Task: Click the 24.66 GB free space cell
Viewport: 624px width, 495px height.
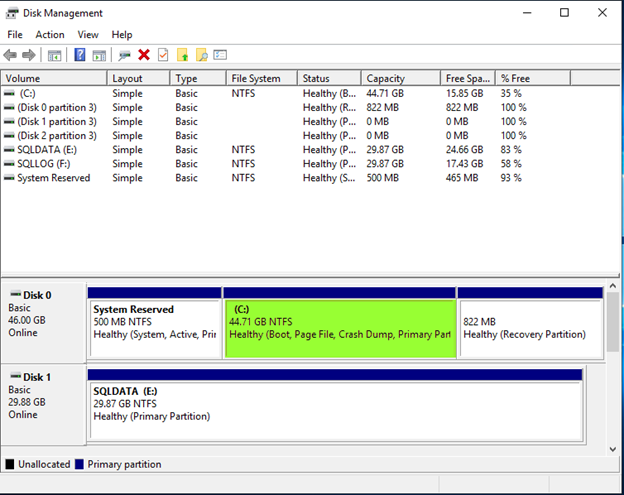Action: coord(464,150)
